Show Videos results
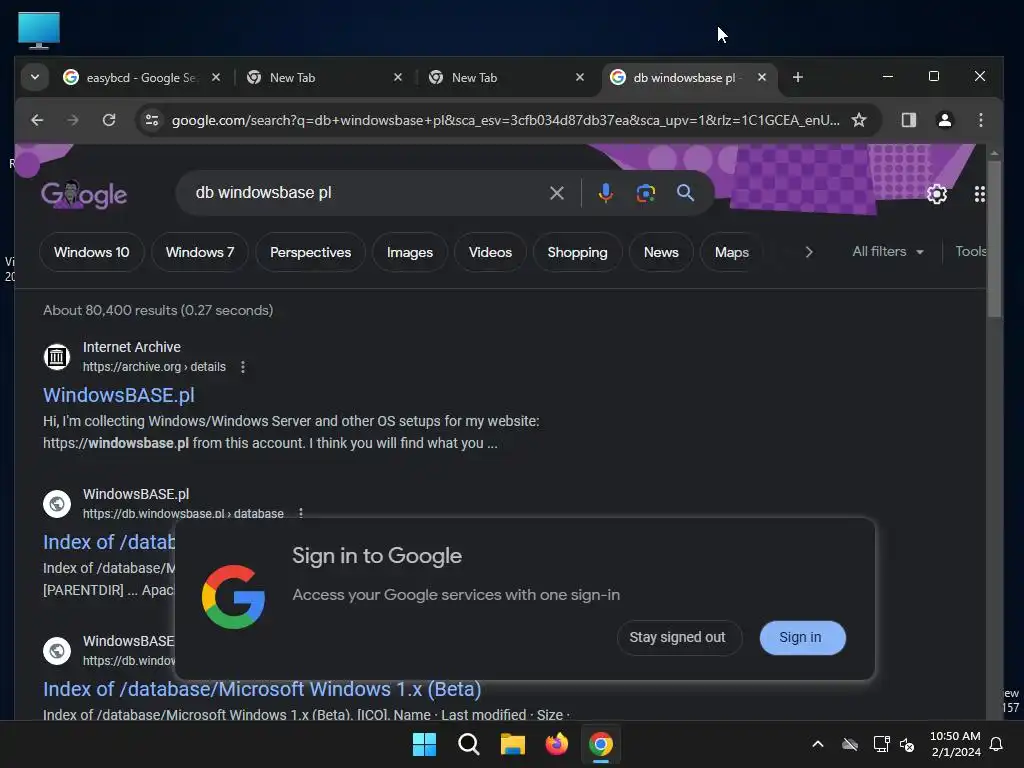The width and height of the screenshot is (1024, 768). (x=490, y=252)
